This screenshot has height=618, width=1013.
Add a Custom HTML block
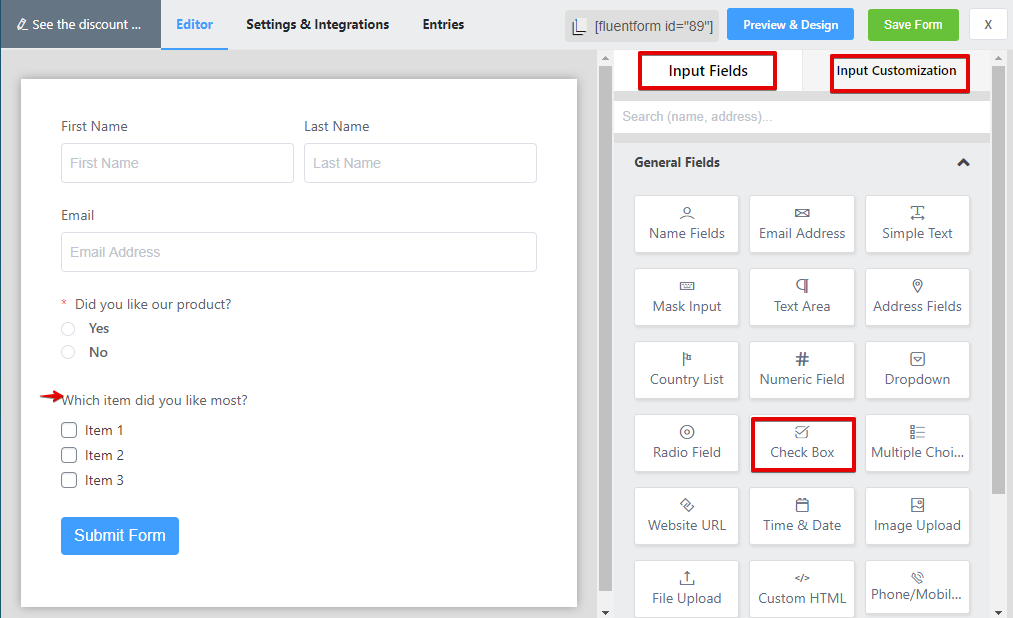click(x=802, y=587)
